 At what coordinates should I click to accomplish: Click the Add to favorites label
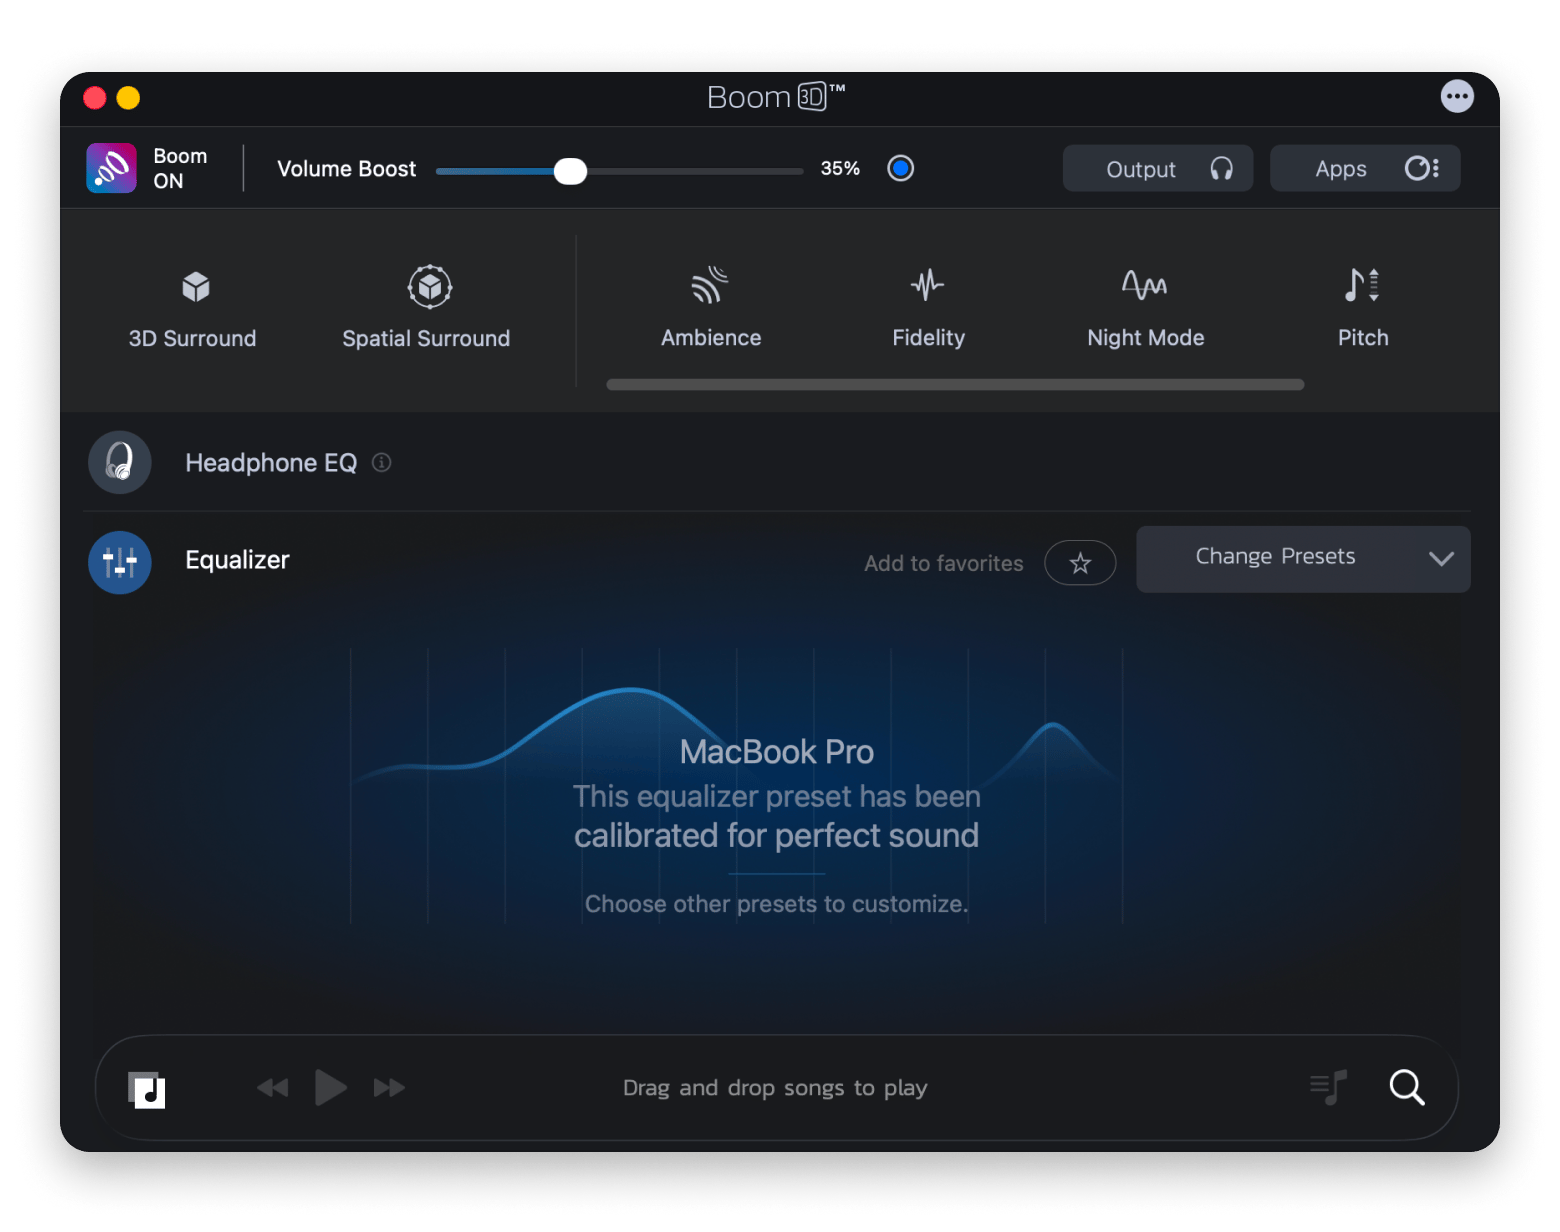[944, 563]
